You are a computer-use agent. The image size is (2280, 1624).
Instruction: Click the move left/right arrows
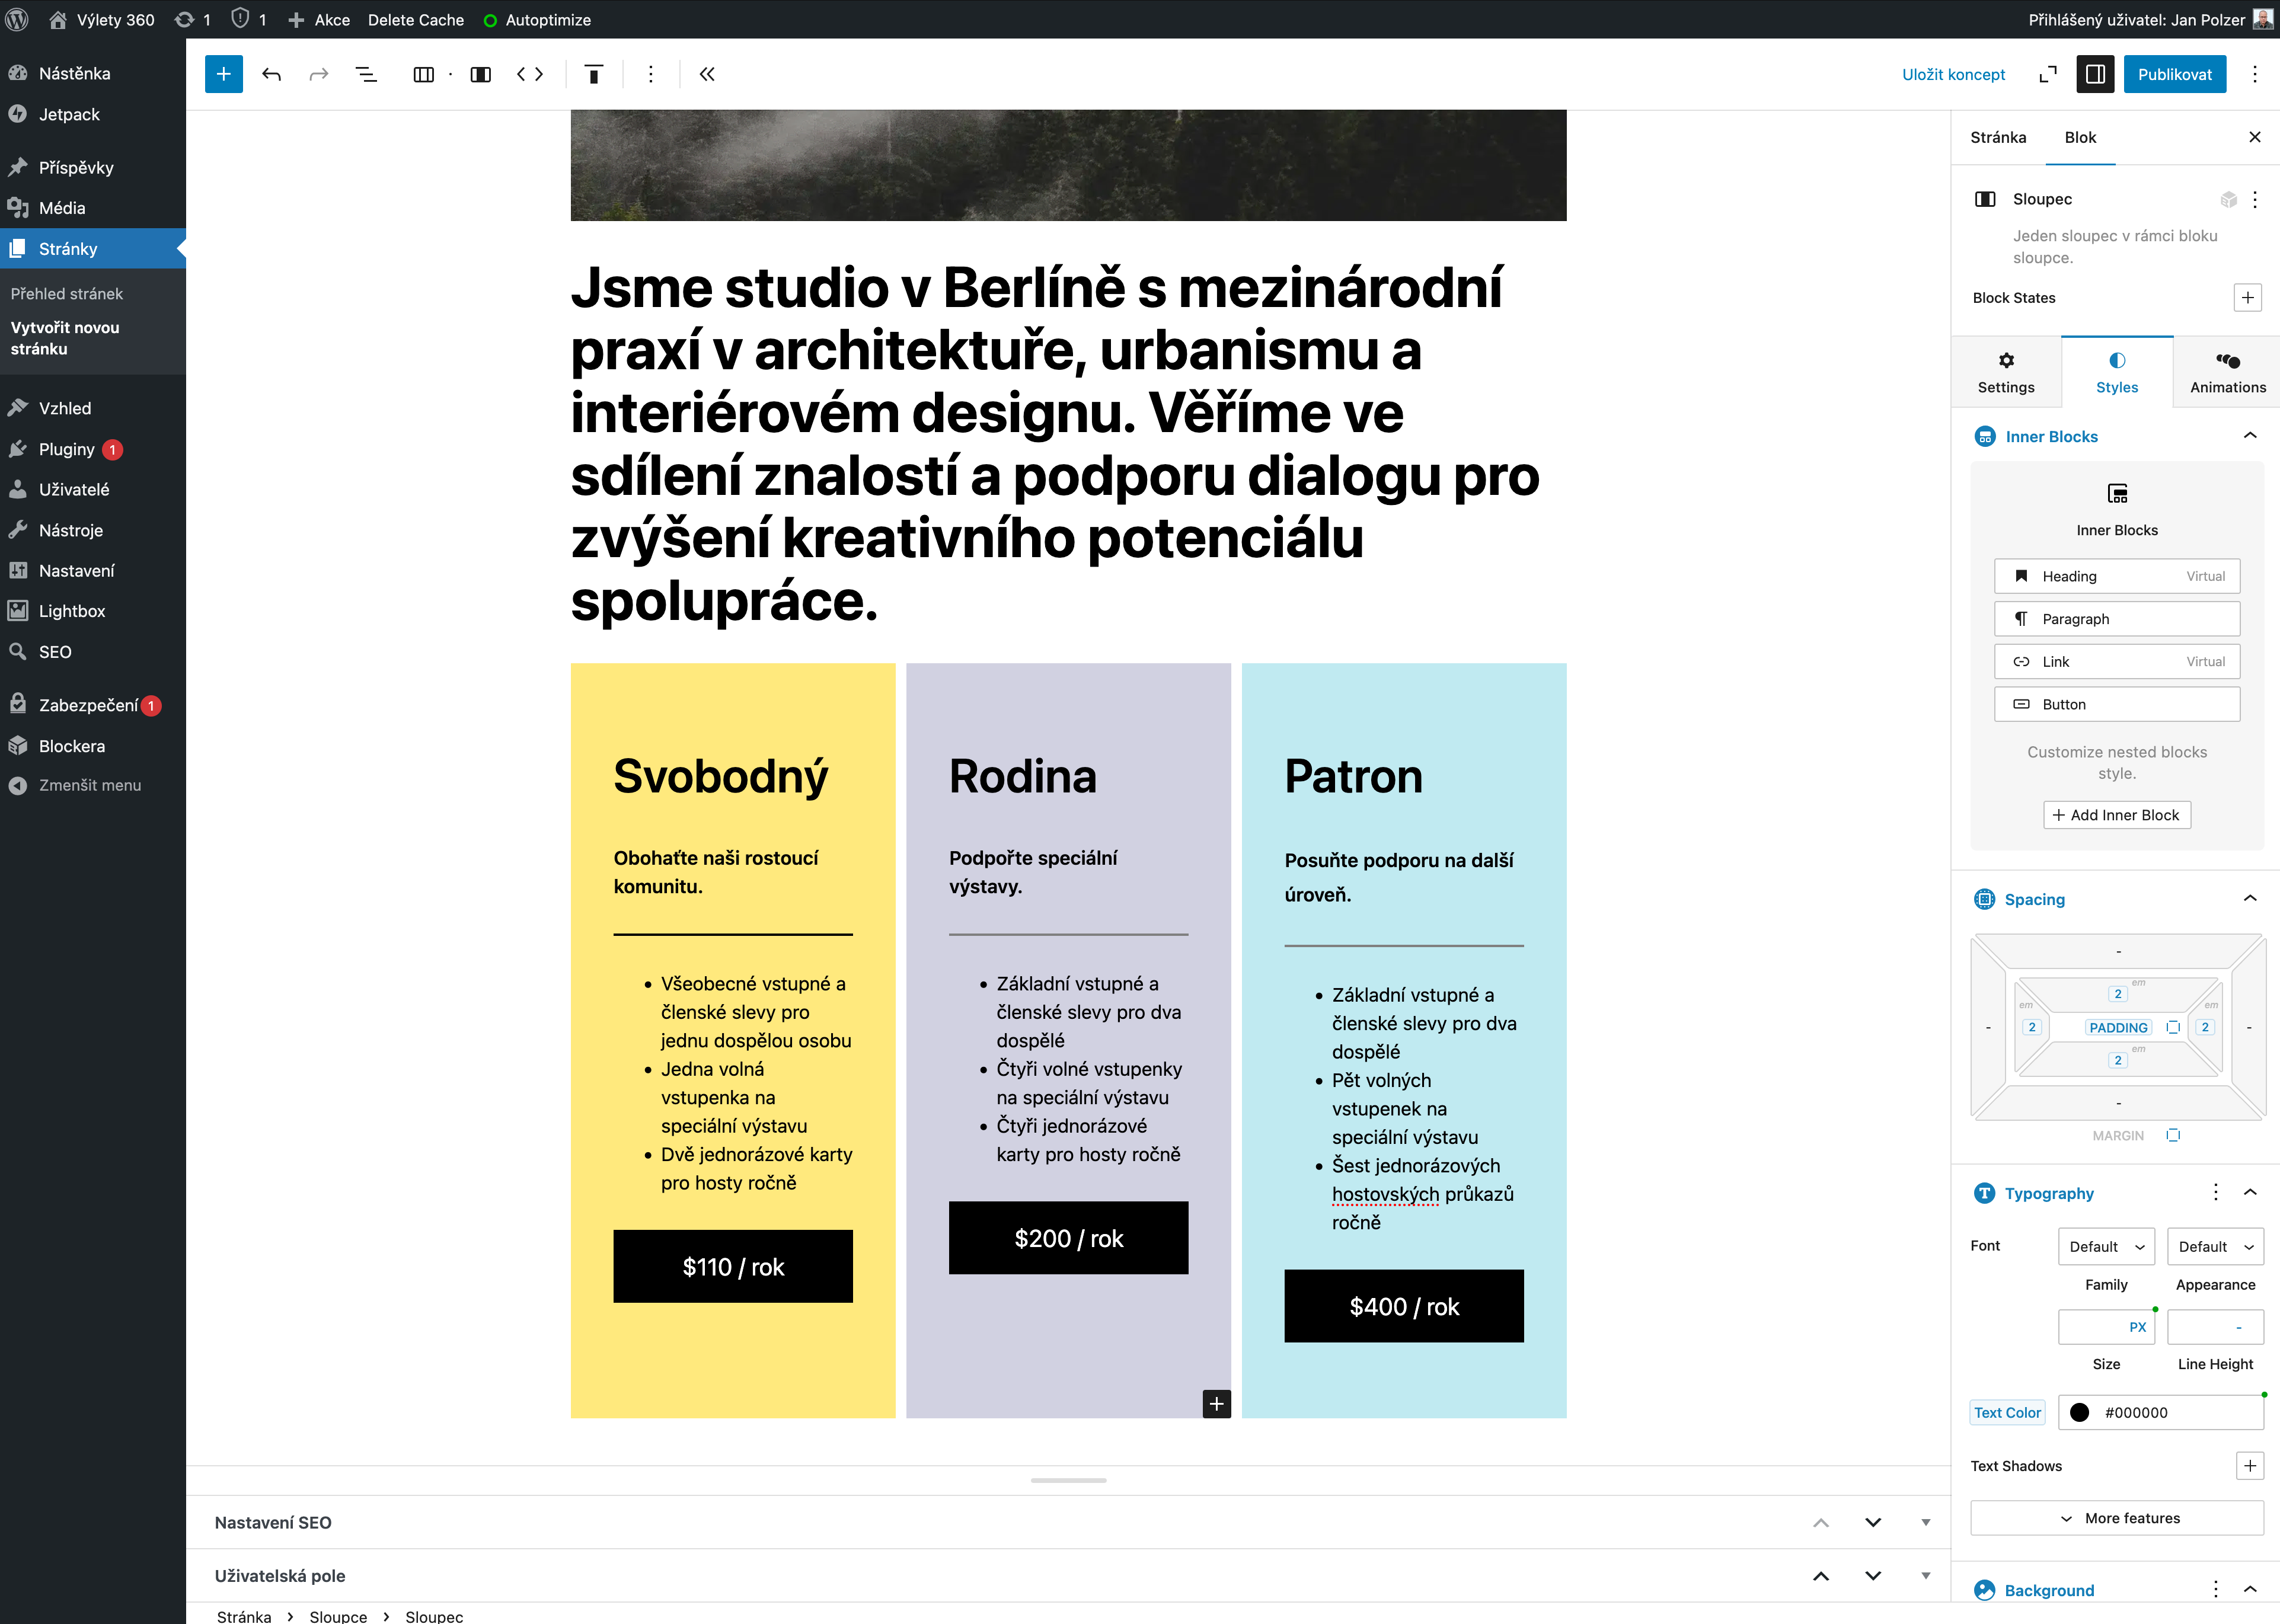pos(530,74)
